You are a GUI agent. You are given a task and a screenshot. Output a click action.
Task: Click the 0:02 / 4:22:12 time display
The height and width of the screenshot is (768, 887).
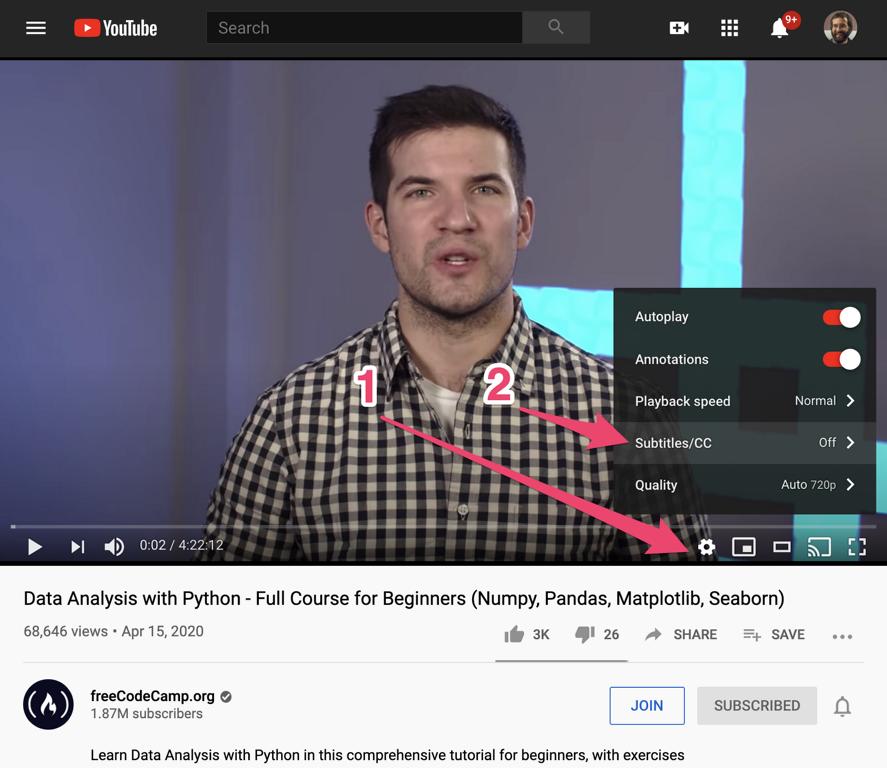[182, 545]
